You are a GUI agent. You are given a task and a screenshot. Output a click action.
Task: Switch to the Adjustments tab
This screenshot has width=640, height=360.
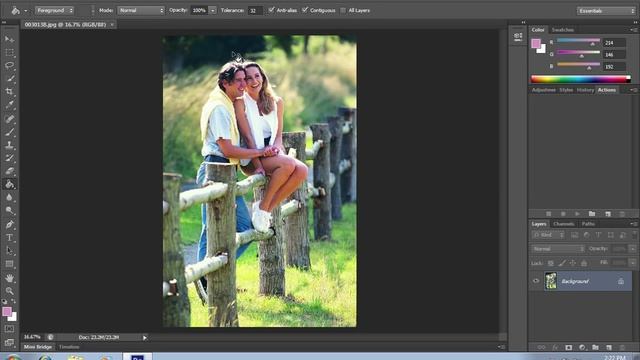pyautogui.click(x=543, y=90)
